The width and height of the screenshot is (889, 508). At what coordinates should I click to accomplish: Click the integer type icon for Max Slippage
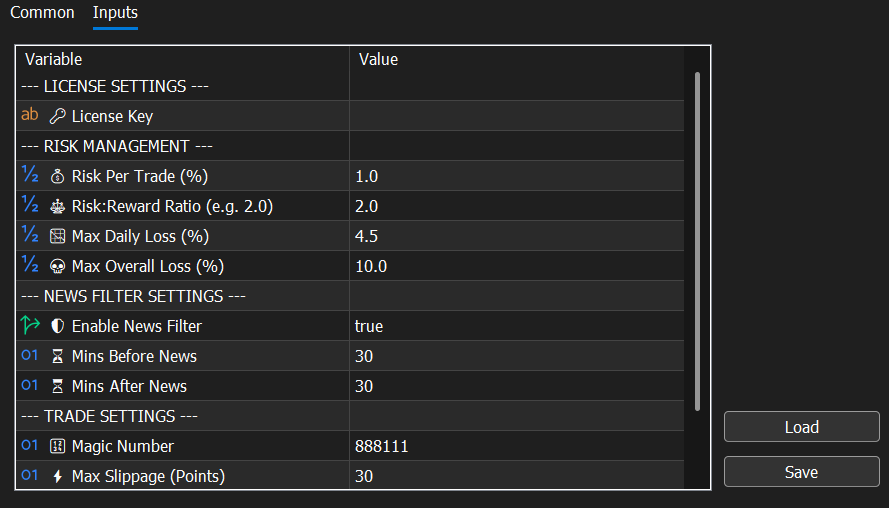(29, 476)
